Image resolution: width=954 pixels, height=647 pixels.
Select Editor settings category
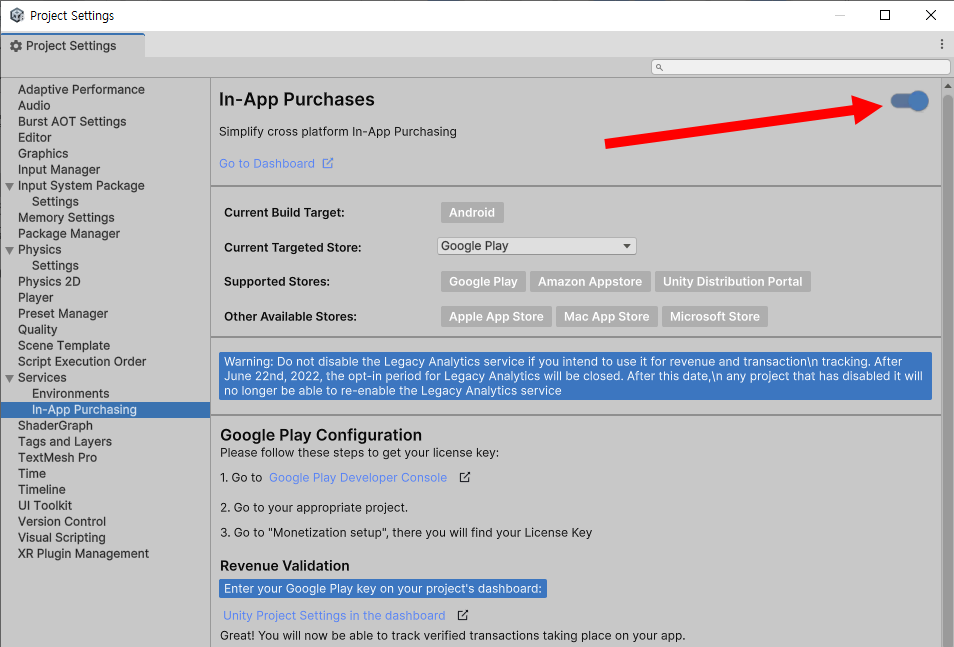tap(35, 138)
